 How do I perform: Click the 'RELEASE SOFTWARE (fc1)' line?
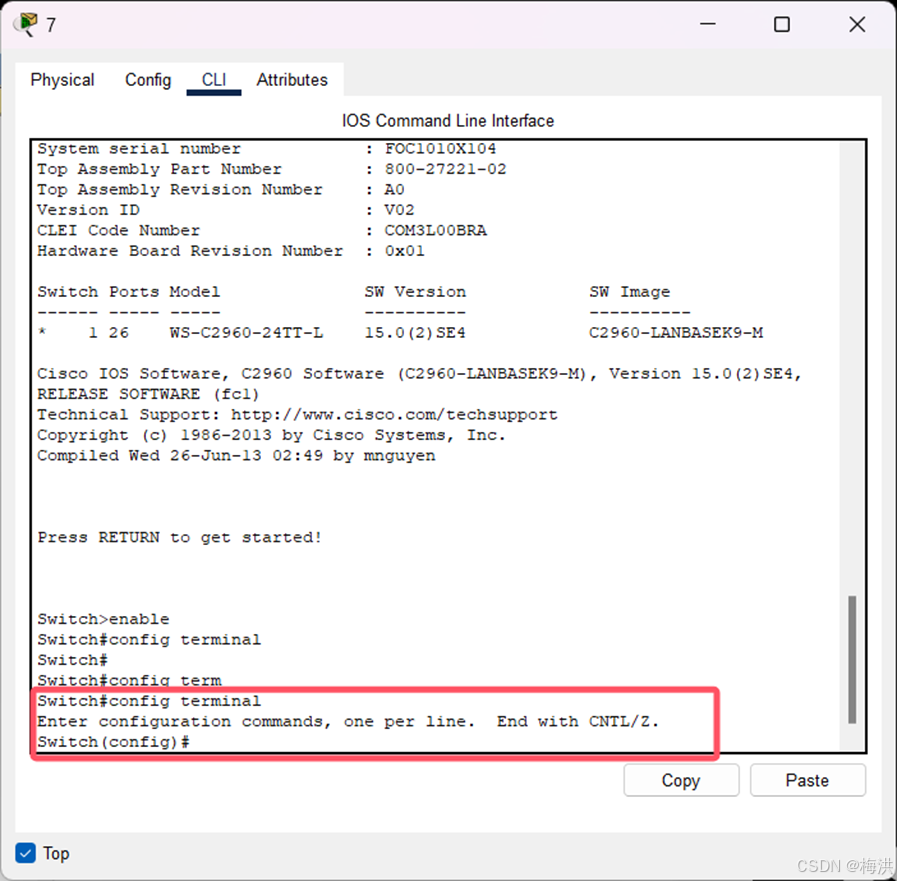[x=148, y=394]
